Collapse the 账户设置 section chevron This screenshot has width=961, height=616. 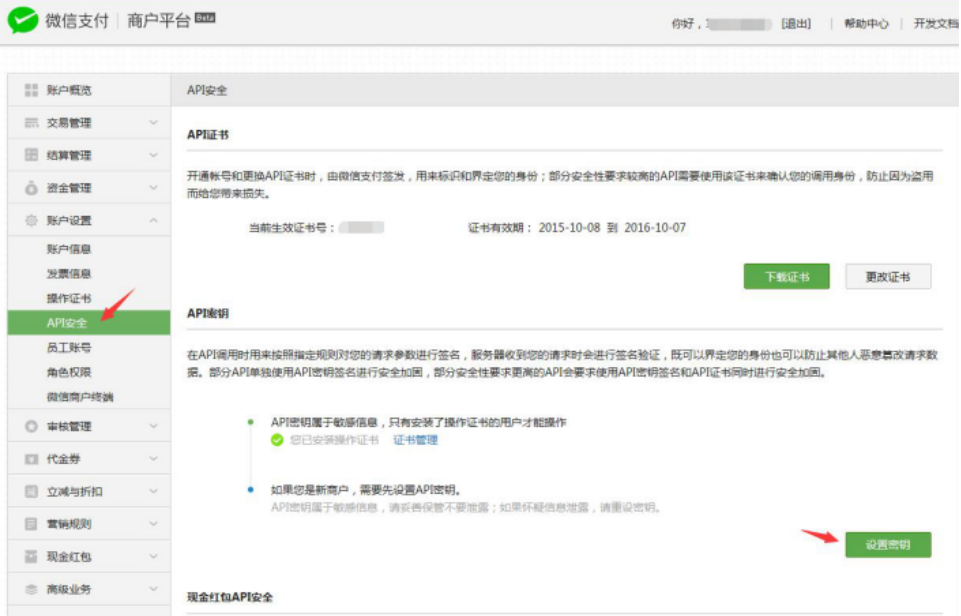tap(153, 221)
